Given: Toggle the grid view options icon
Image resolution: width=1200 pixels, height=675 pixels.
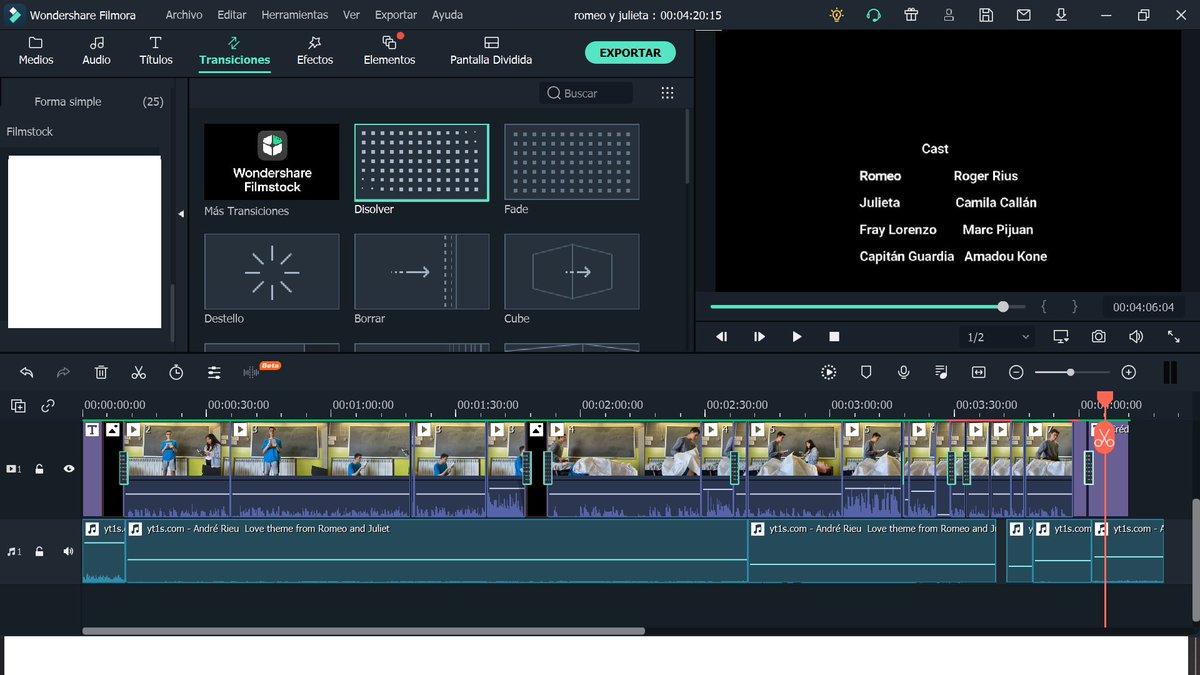Looking at the screenshot, I should [667, 93].
